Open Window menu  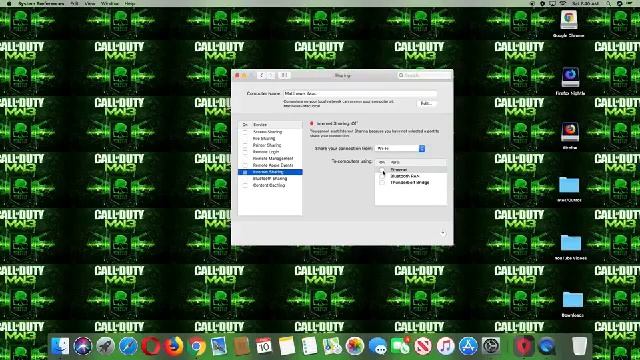point(109,3)
